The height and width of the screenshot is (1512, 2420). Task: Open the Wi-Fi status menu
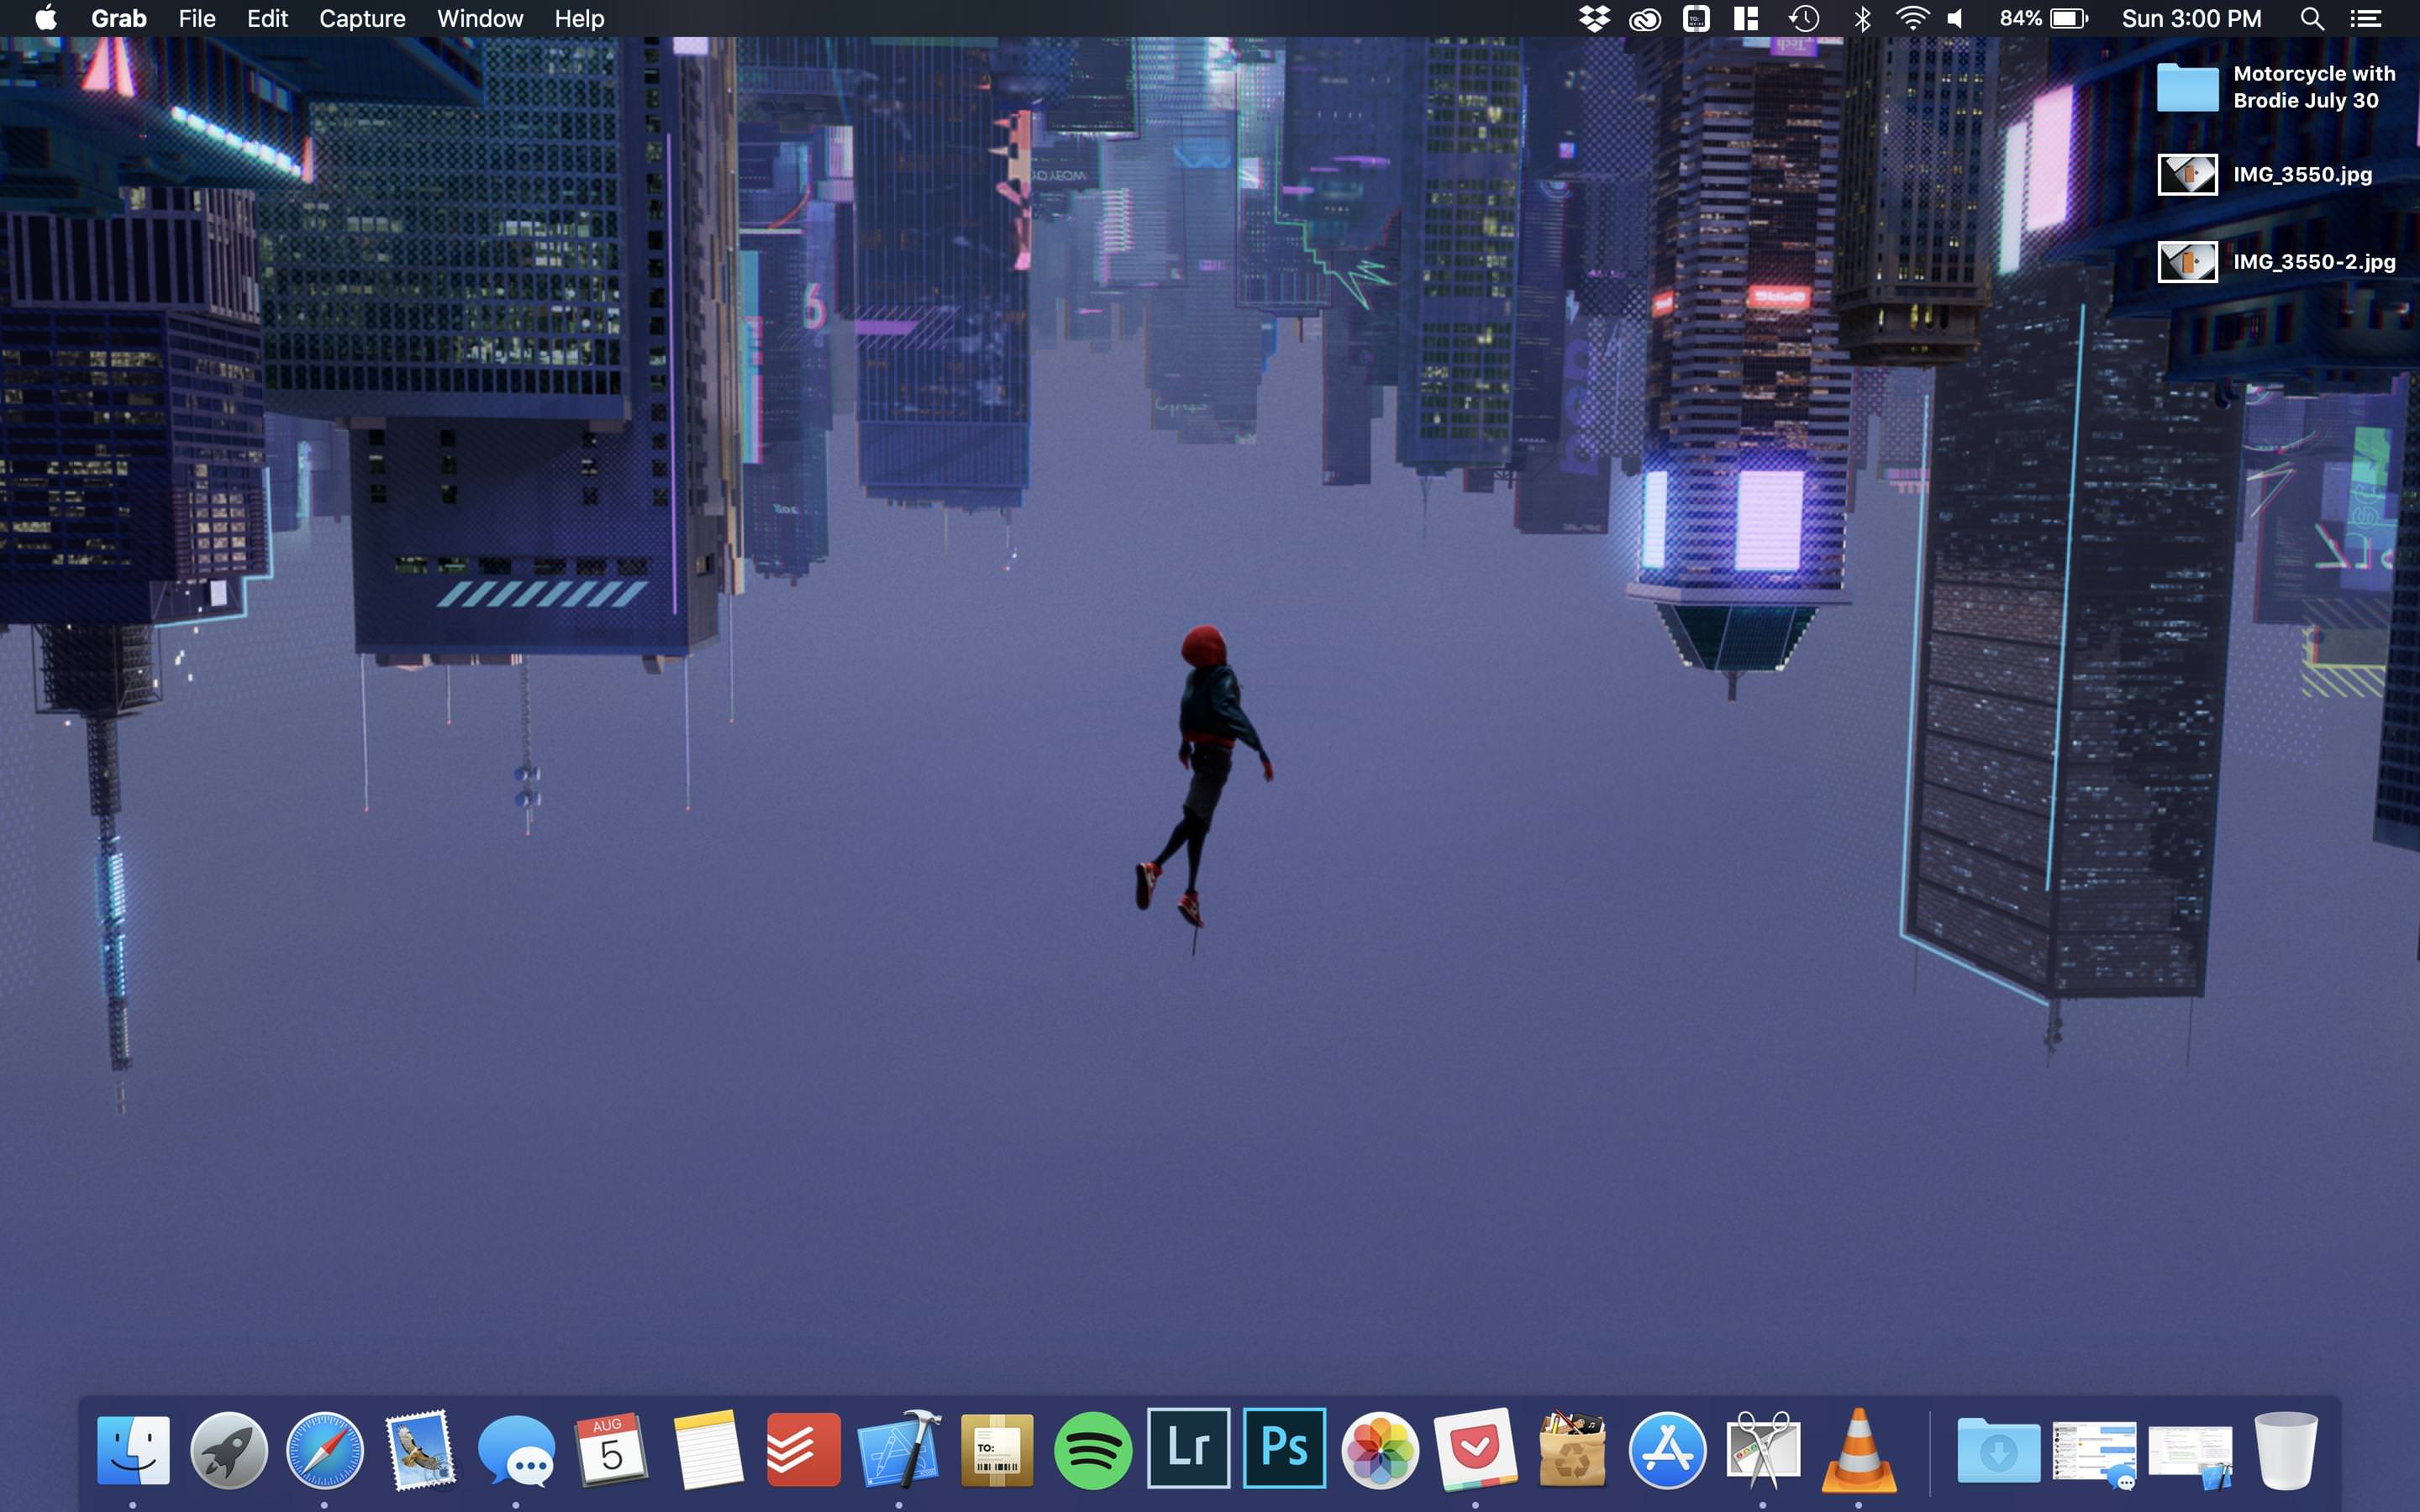(x=1912, y=19)
